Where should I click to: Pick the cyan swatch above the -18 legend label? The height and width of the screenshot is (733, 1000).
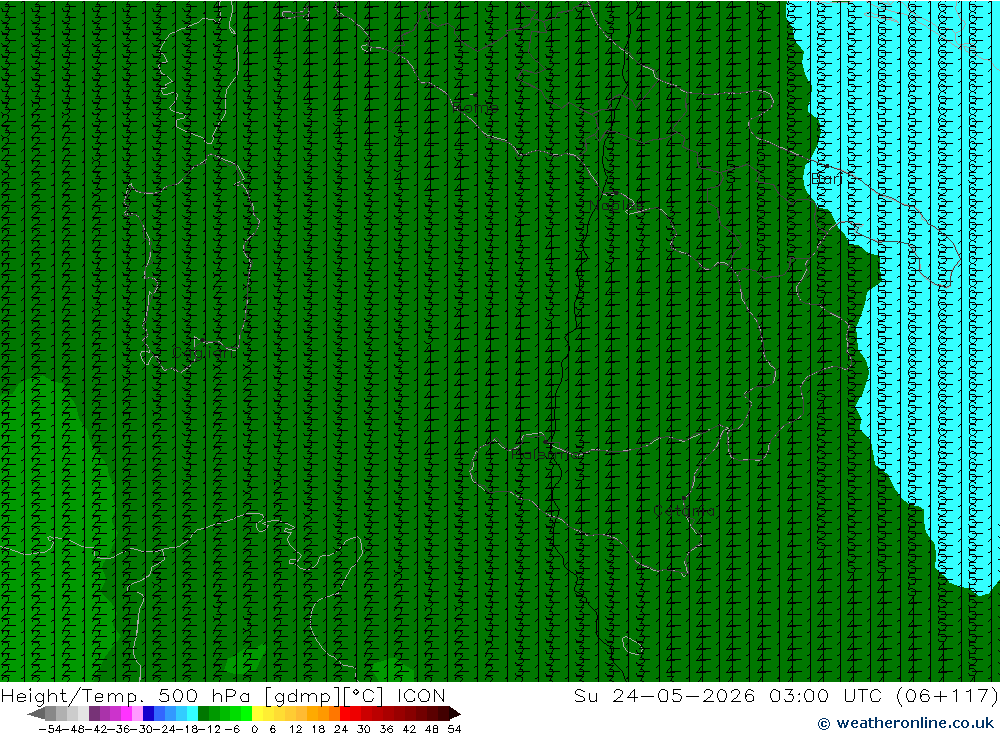pyautogui.click(x=192, y=713)
